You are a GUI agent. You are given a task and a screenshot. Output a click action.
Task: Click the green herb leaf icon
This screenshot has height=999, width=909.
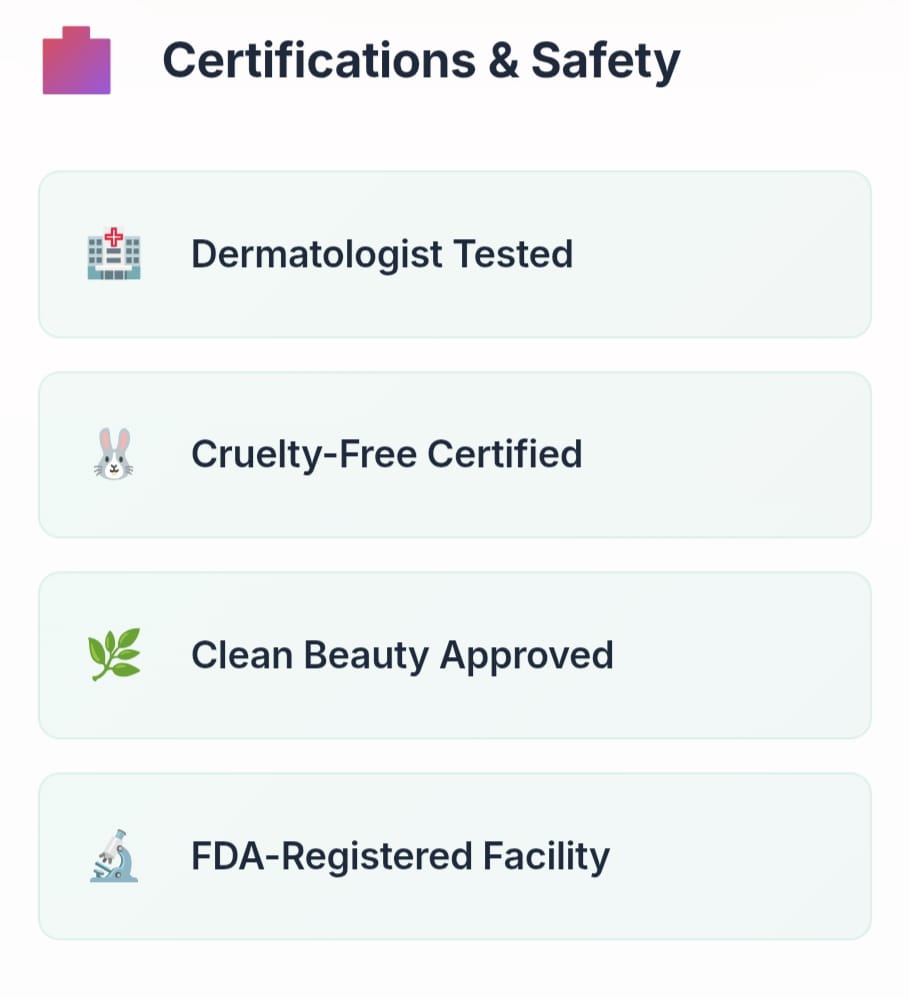tap(114, 655)
